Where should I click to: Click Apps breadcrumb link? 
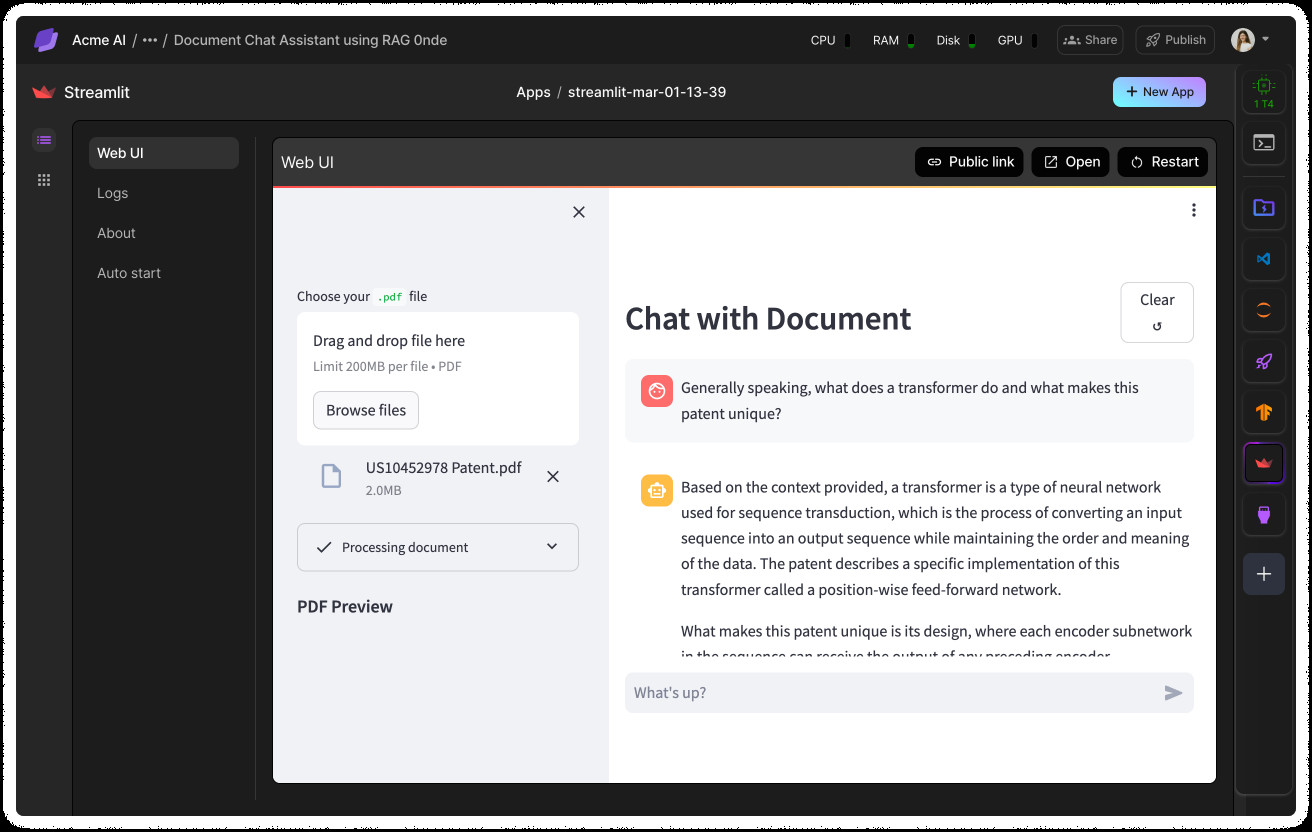pos(533,92)
